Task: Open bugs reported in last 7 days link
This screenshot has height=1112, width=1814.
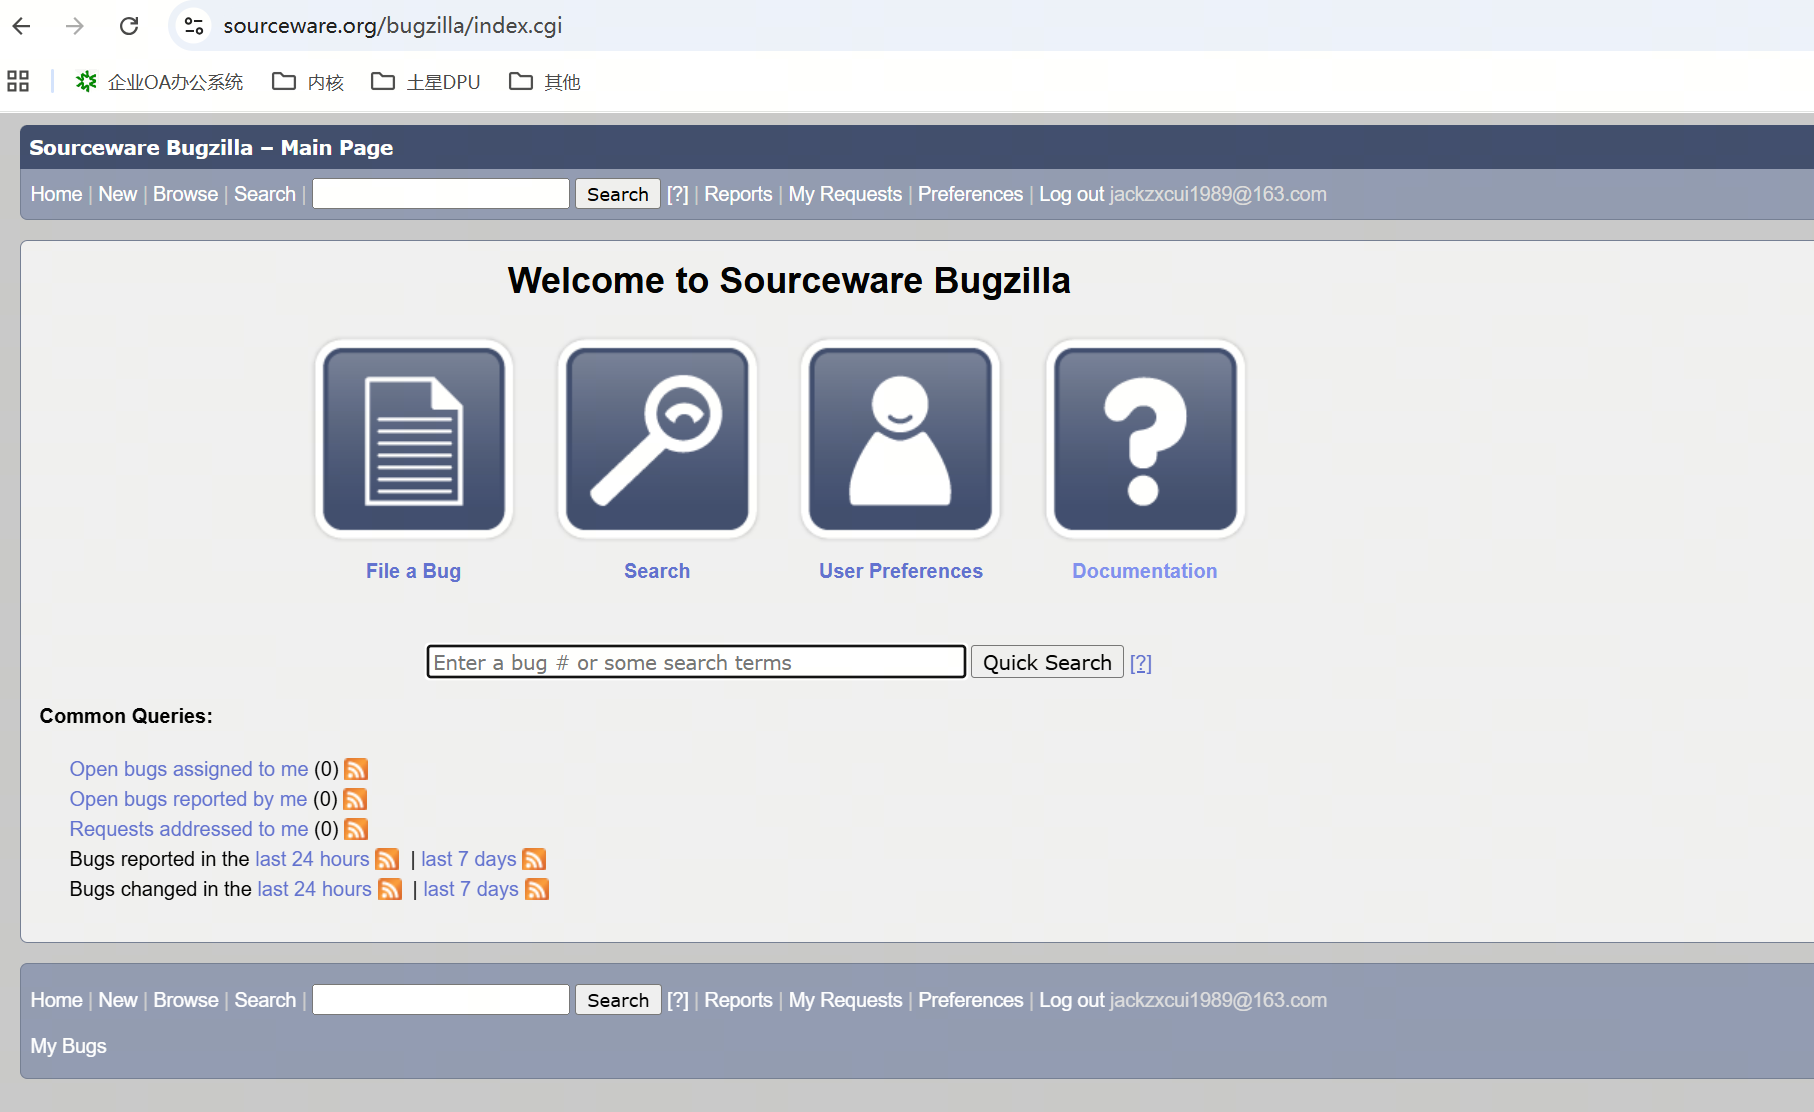Action: (x=469, y=859)
